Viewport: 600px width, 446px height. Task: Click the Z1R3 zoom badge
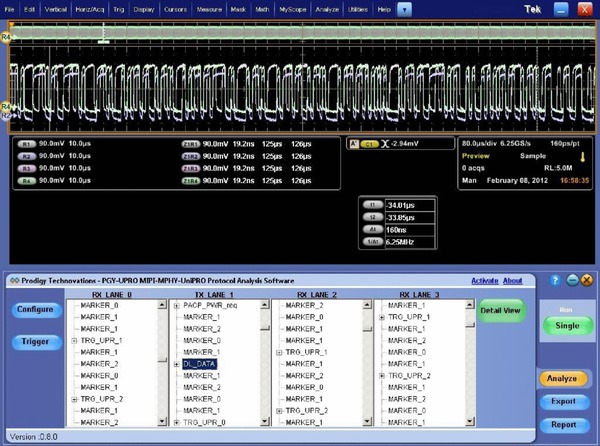click(191, 169)
